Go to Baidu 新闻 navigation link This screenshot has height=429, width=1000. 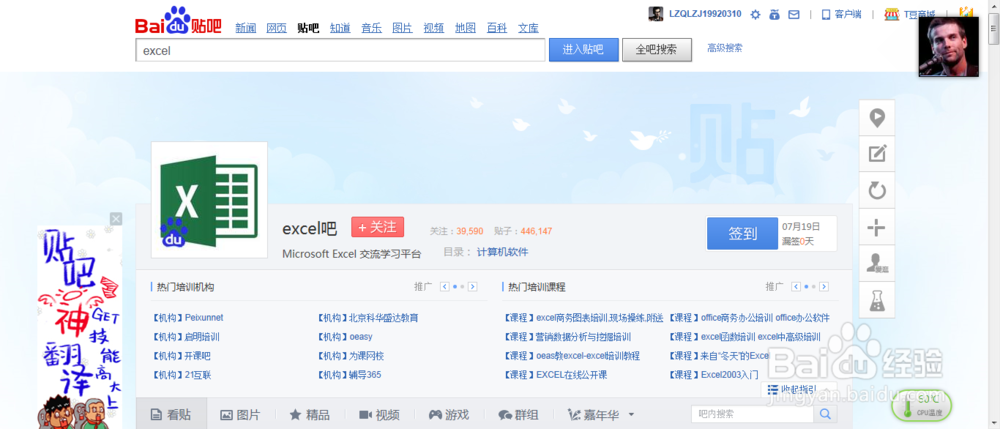coord(246,28)
